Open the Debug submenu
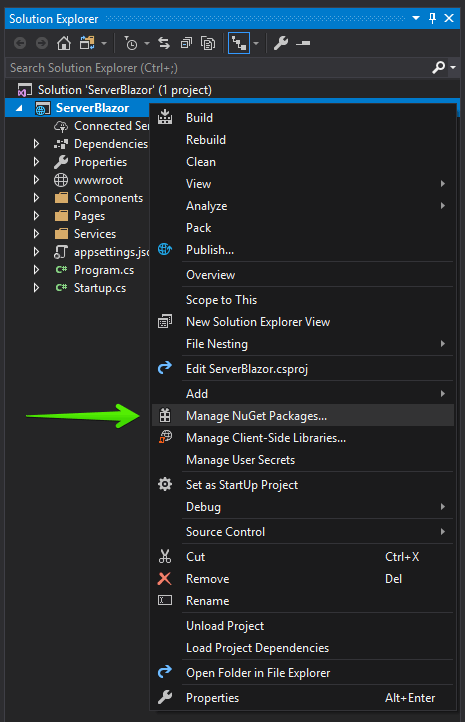The height and width of the screenshot is (722, 465). pos(304,507)
